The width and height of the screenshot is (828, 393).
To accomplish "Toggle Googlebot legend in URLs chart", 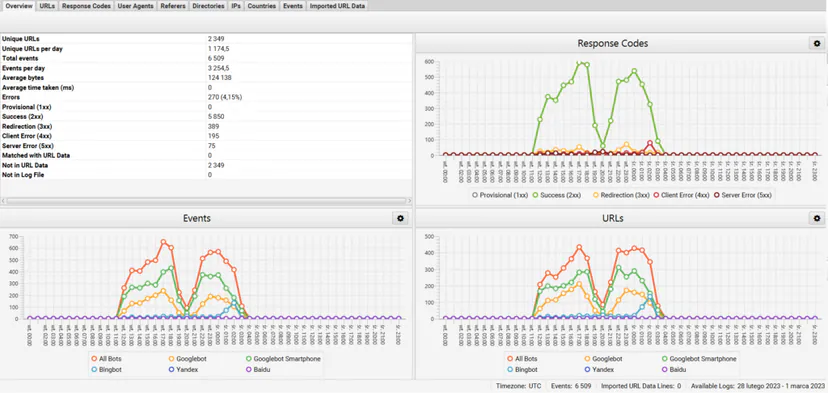I will point(603,359).
